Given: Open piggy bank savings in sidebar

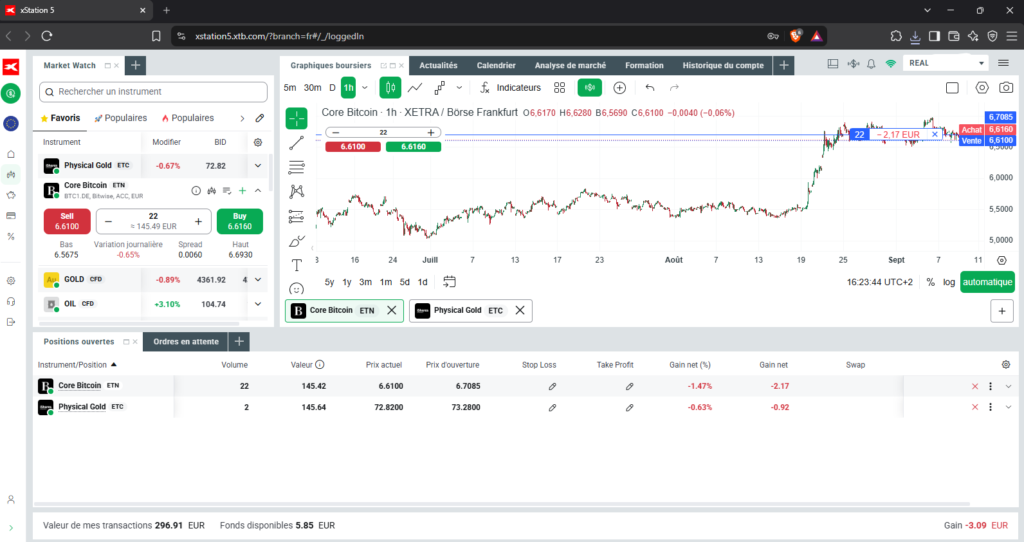Looking at the screenshot, I should (10, 195).
